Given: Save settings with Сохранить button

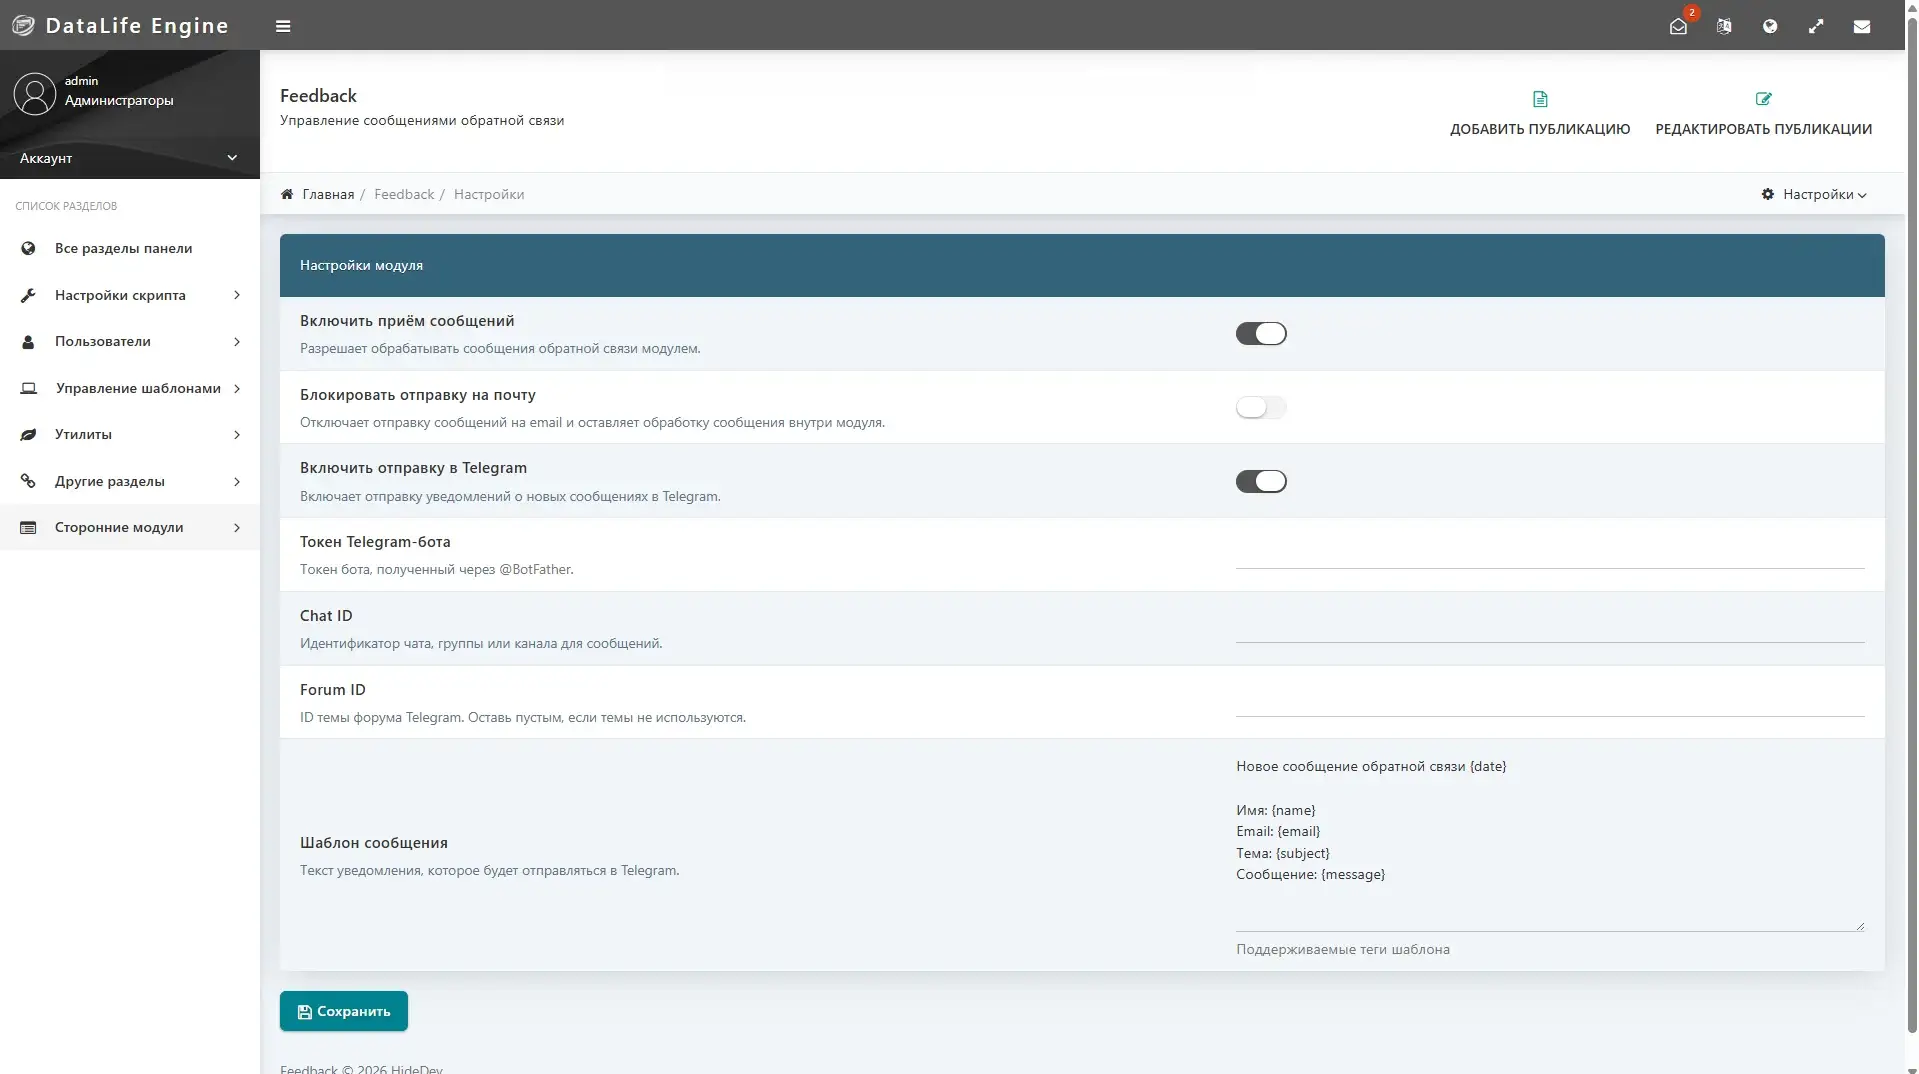Looking at the screenshot, I should (x=344, y=1011).
